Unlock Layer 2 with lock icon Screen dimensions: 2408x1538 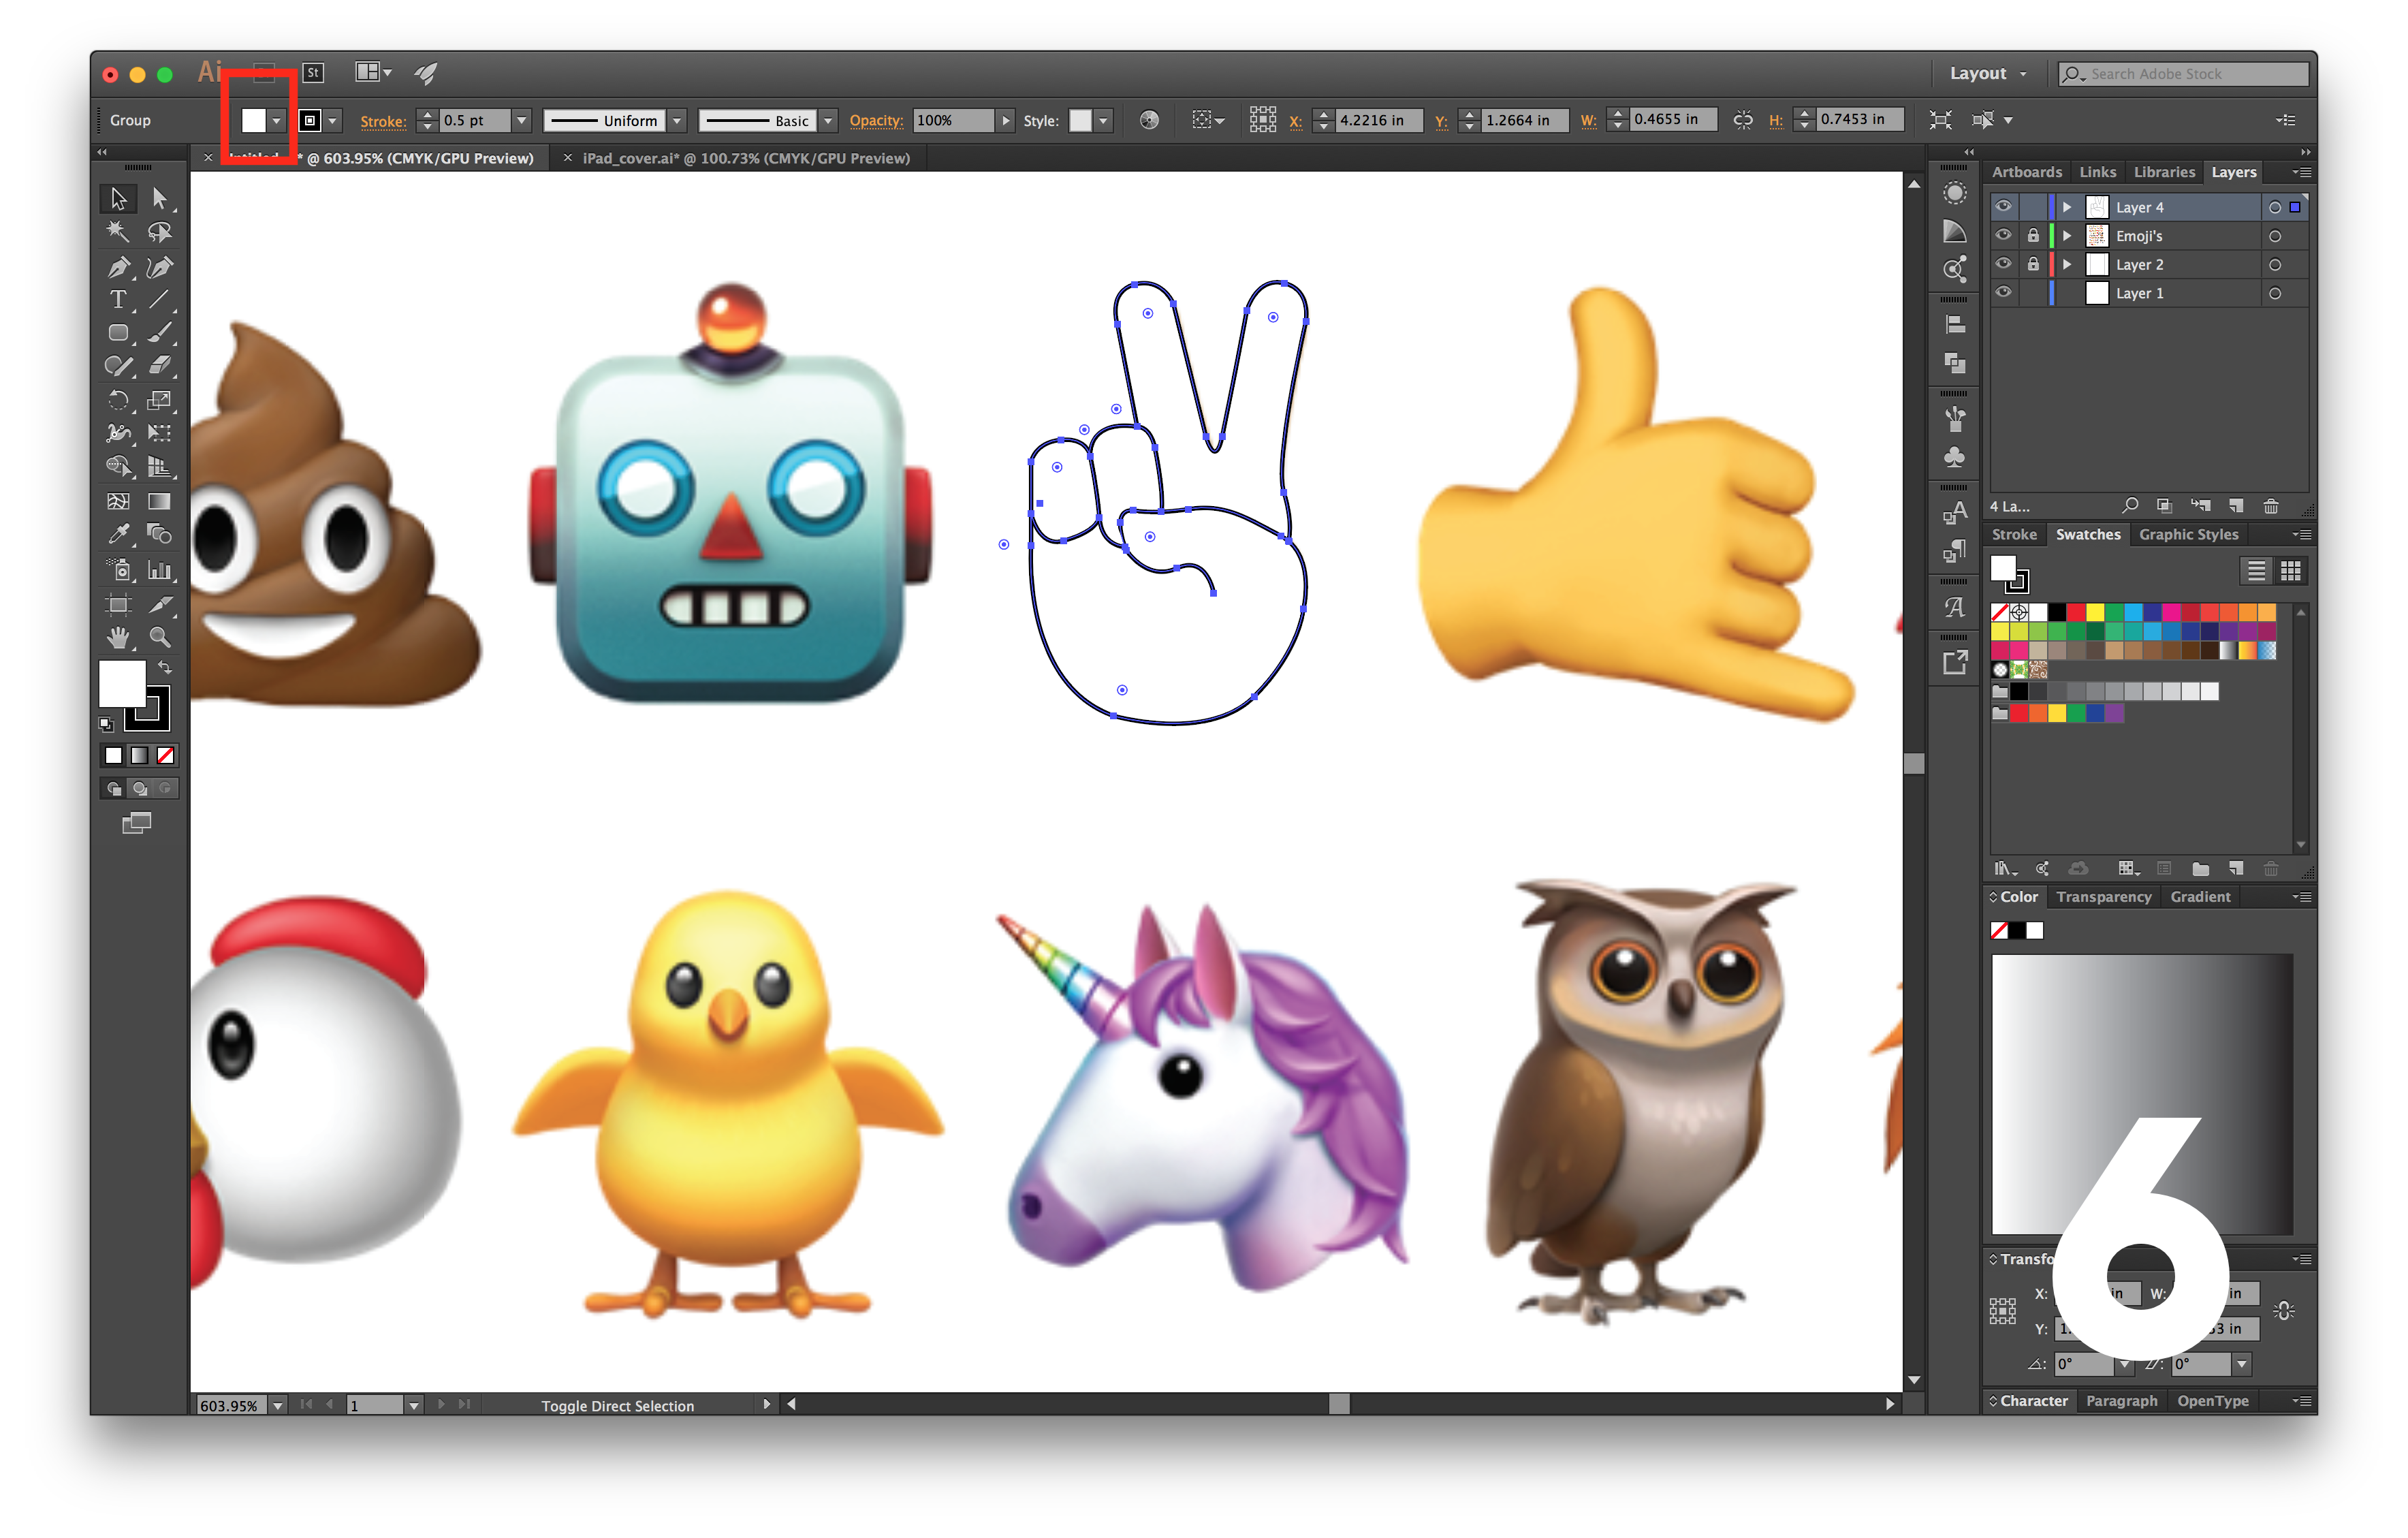[x=2033, y=265]
